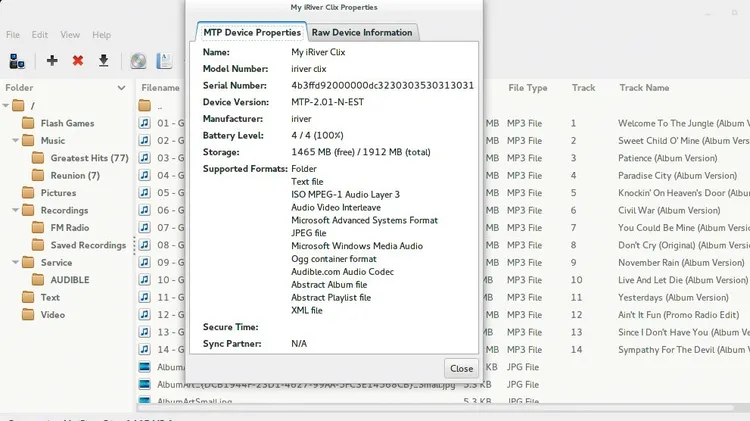
Task: Collapse the root folder tree node
Action: point(6,105)
